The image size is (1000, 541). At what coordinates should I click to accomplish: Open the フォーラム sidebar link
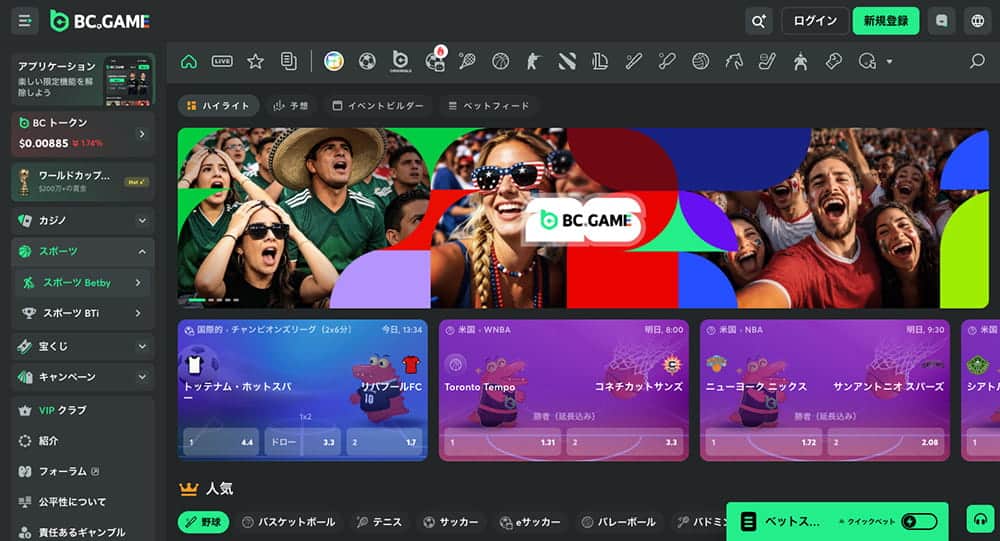82,471
